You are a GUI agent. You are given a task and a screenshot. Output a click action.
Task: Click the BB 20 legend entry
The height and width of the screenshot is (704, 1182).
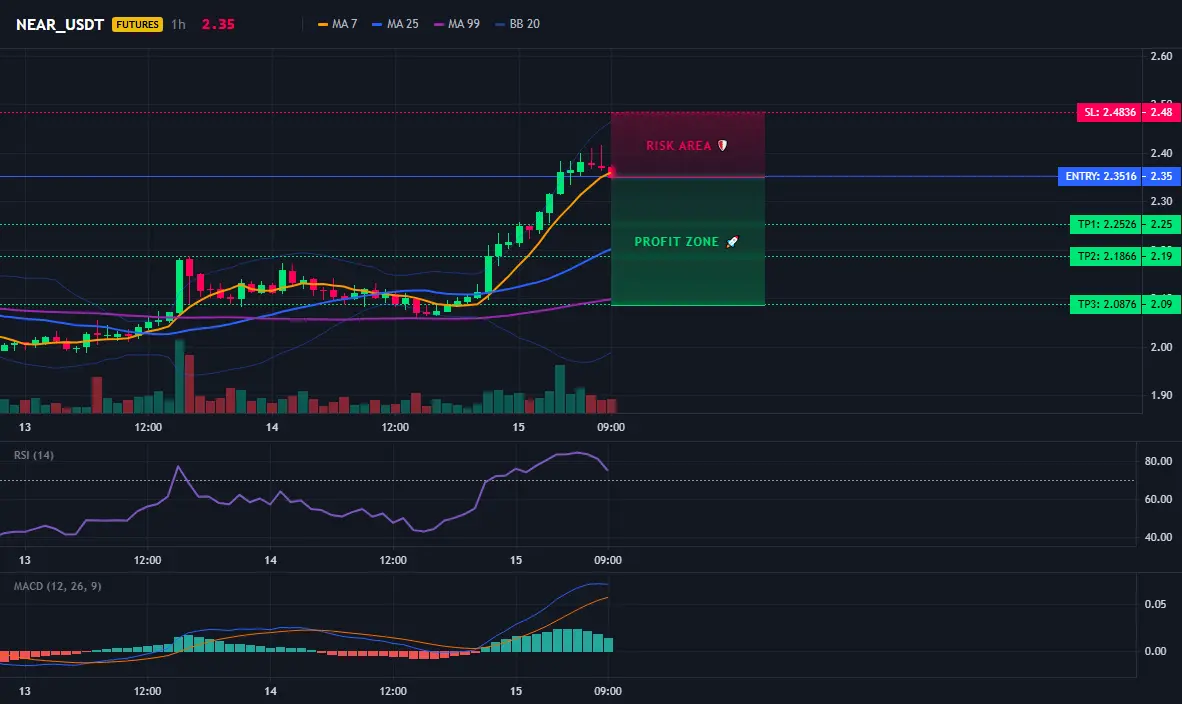tap(518, 24)
